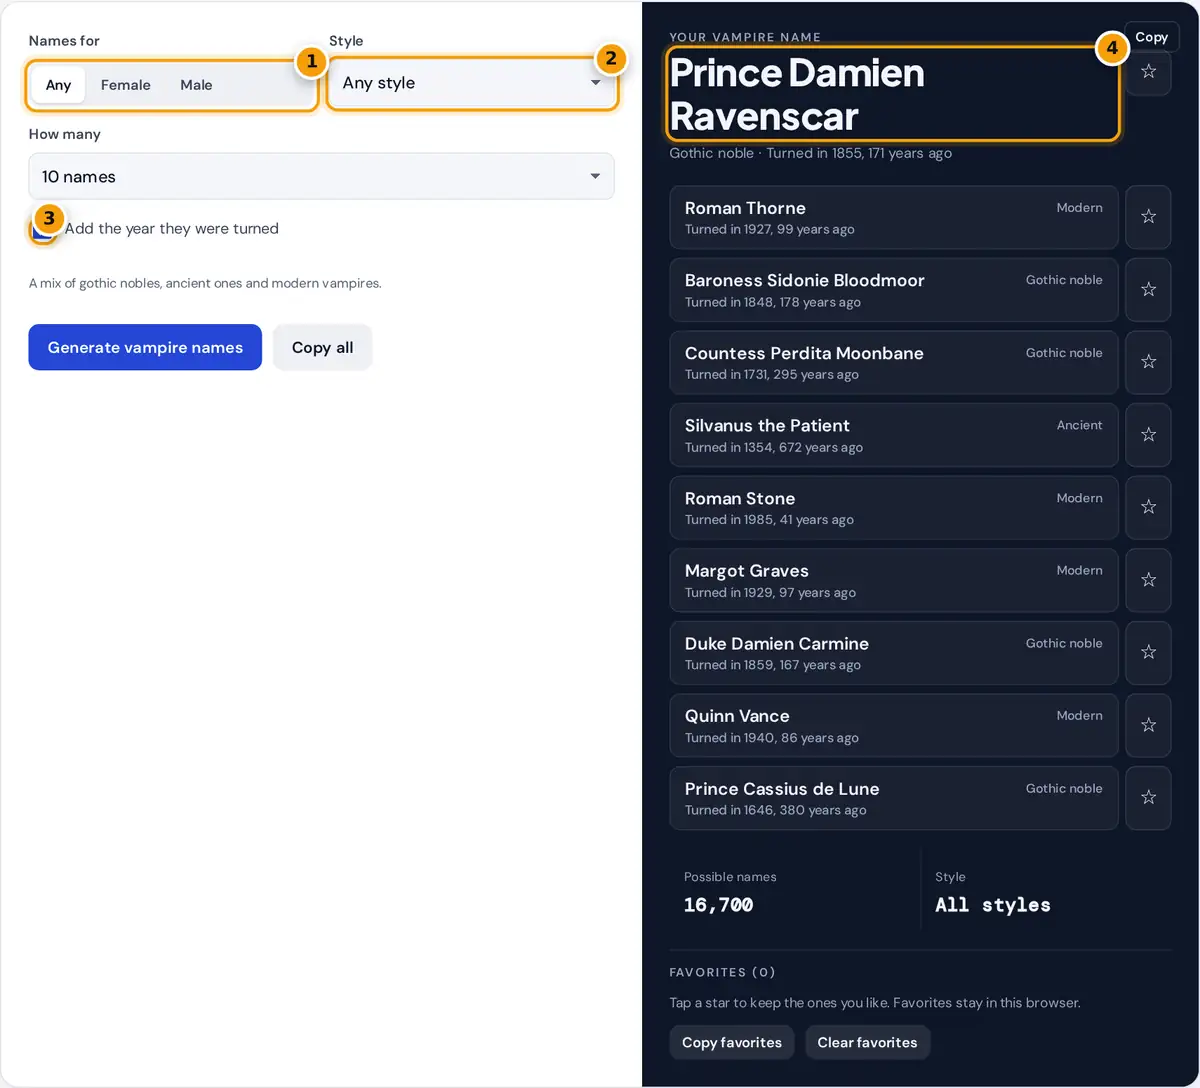Star Duke Damien Carmine
1200x1088 pixels.
pos(1148,652)
